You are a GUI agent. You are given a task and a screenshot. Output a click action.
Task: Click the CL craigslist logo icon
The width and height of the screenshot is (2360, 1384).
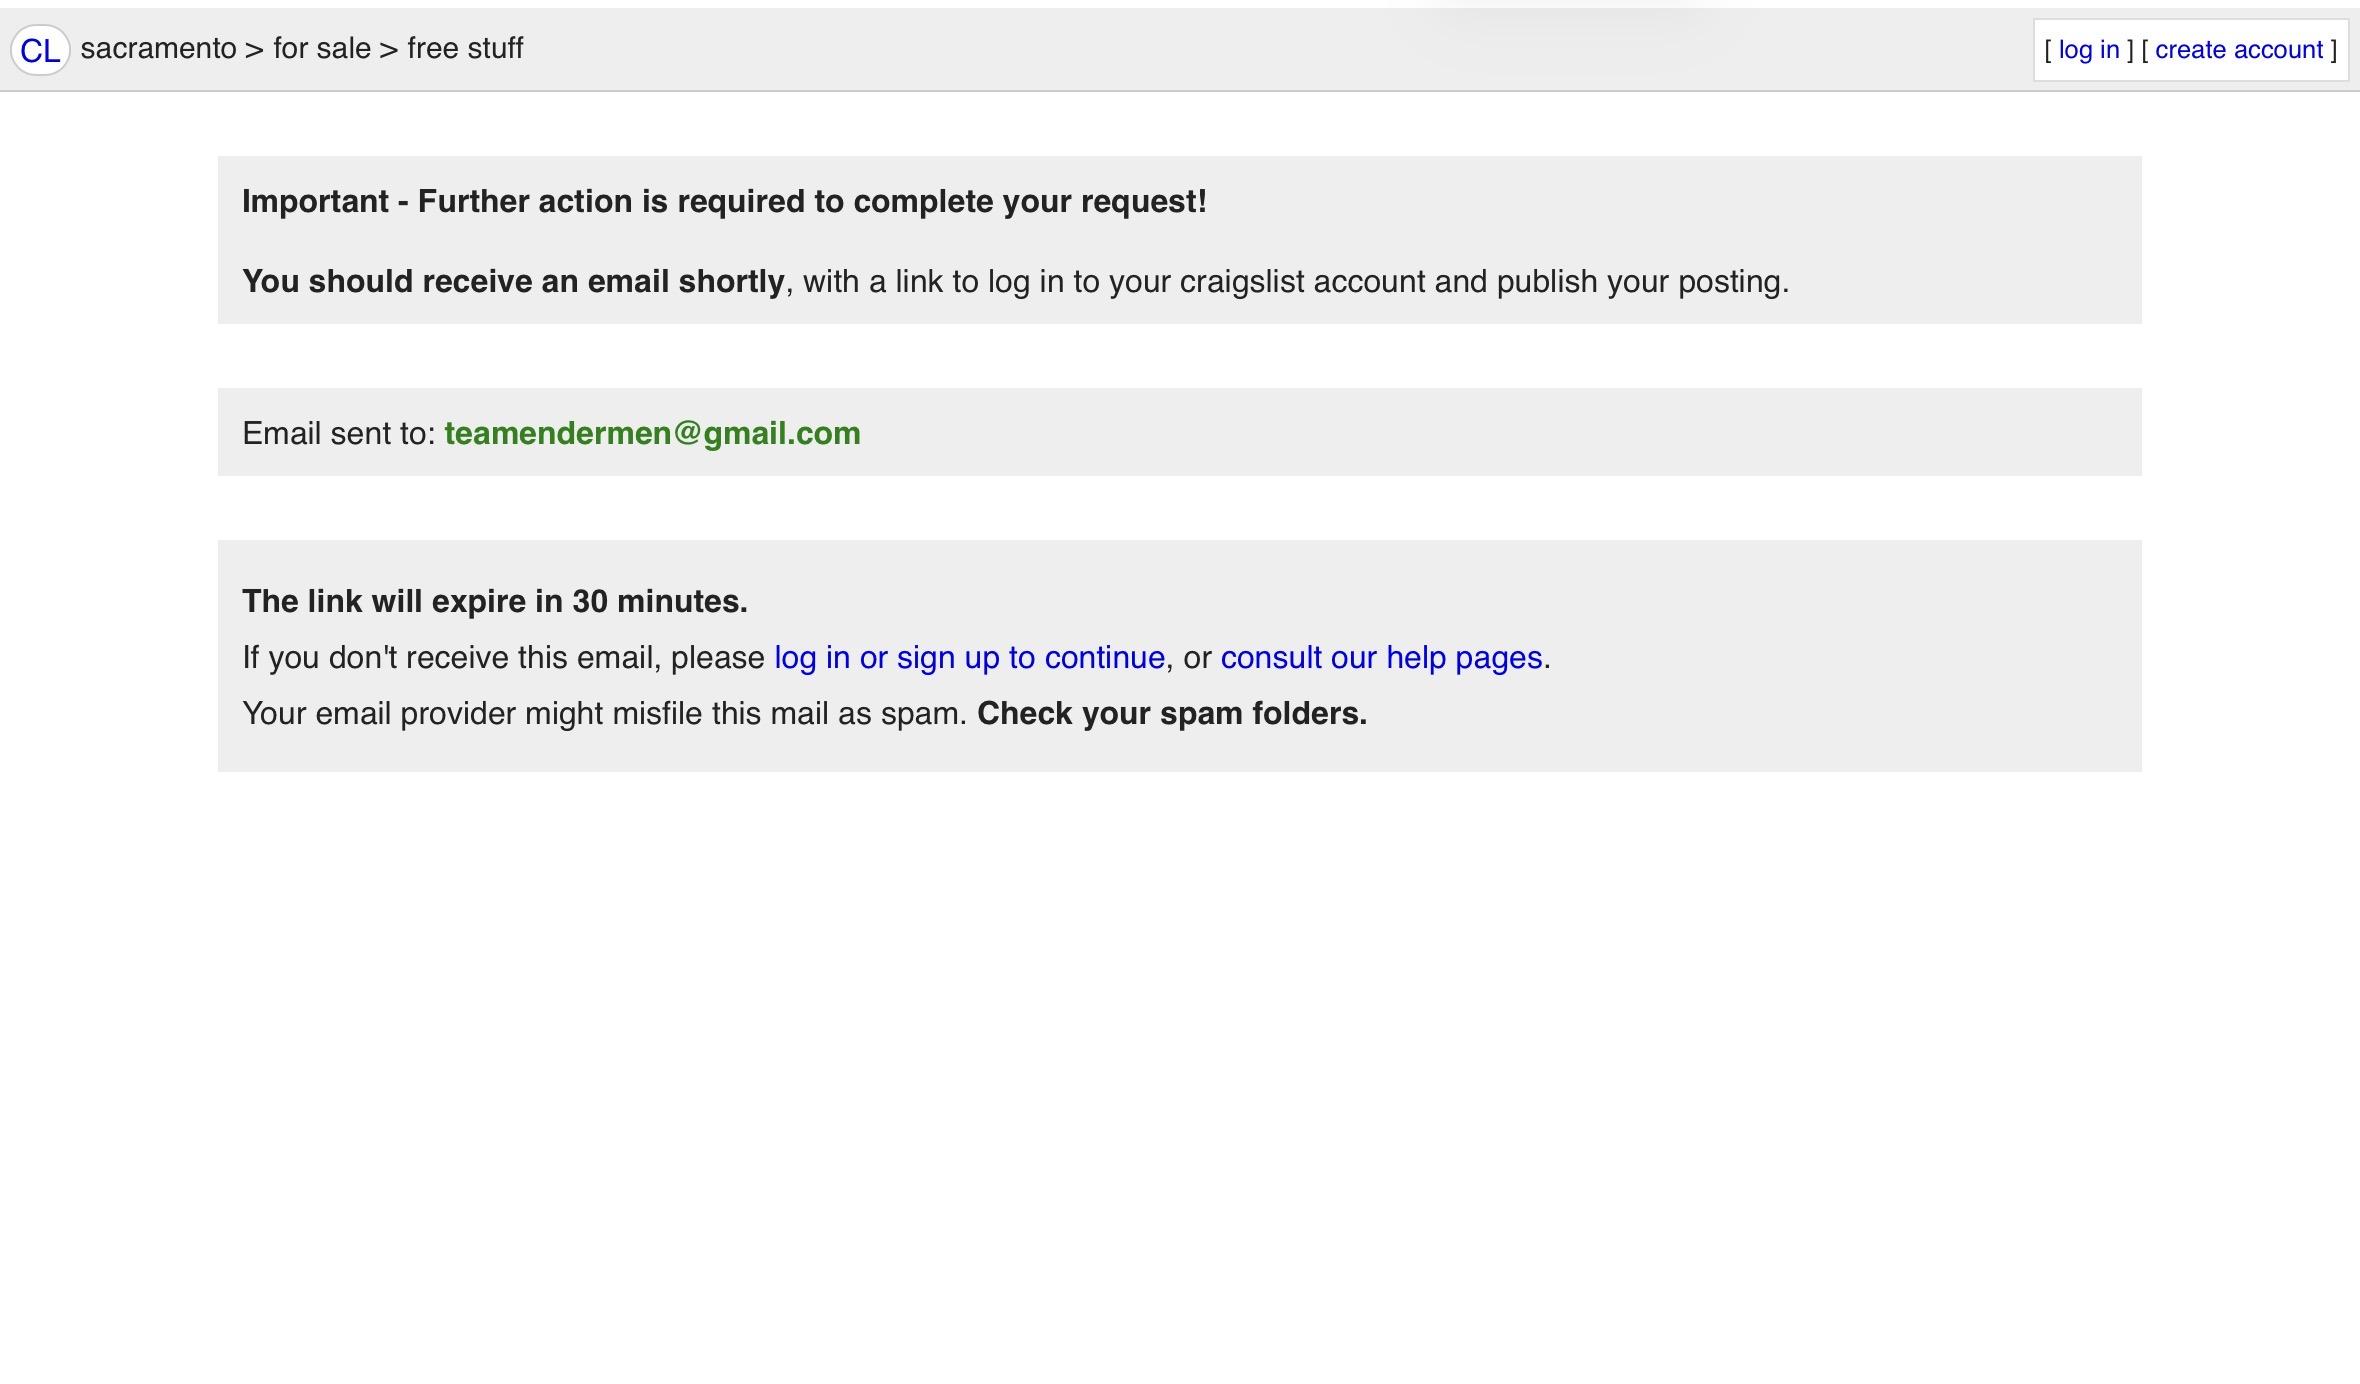tap(40, 50)
